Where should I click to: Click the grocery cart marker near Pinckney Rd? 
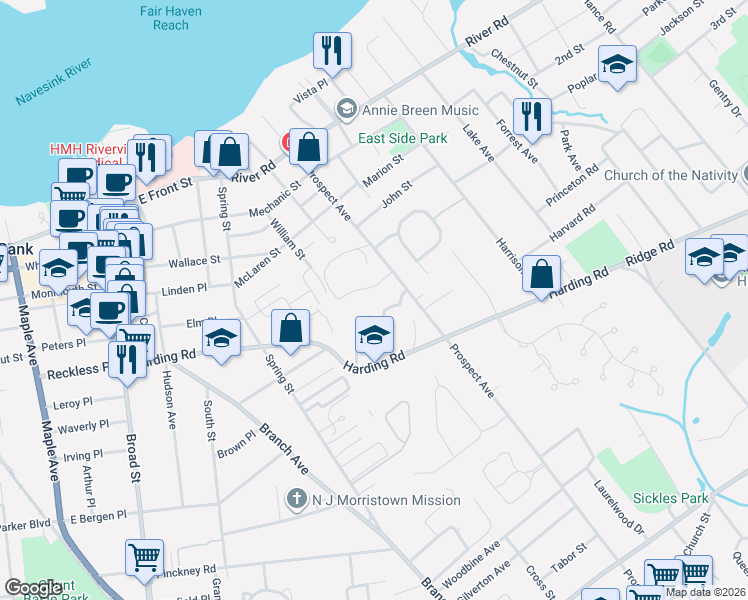(x=145, y=558)
